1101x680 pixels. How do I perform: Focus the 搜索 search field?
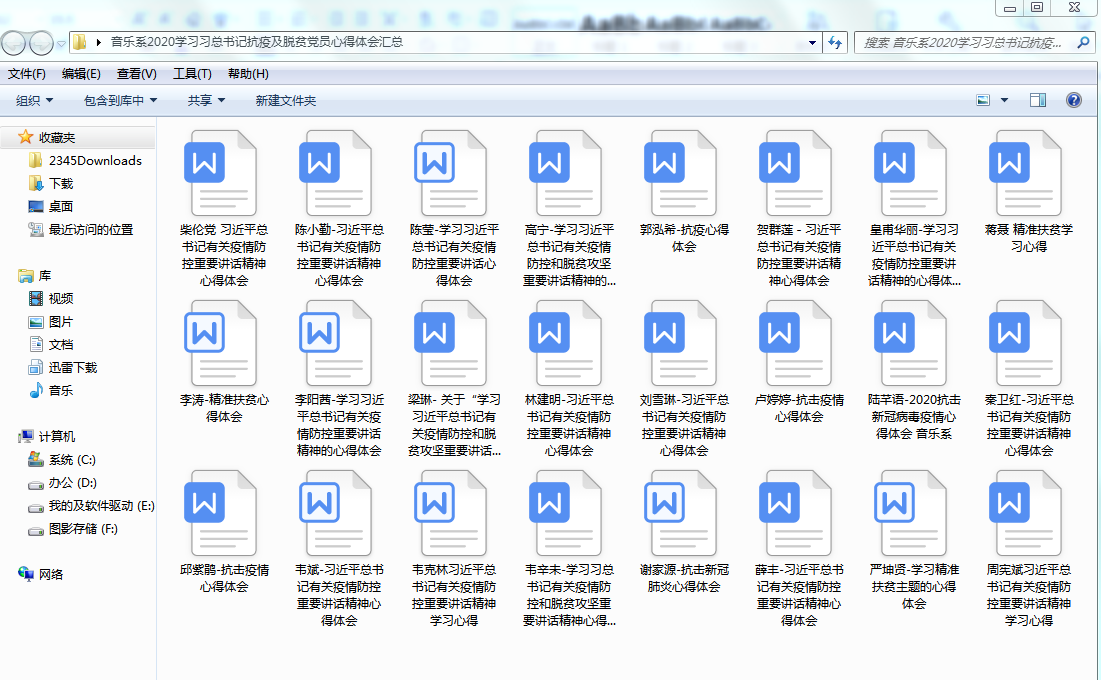point(974,43)
